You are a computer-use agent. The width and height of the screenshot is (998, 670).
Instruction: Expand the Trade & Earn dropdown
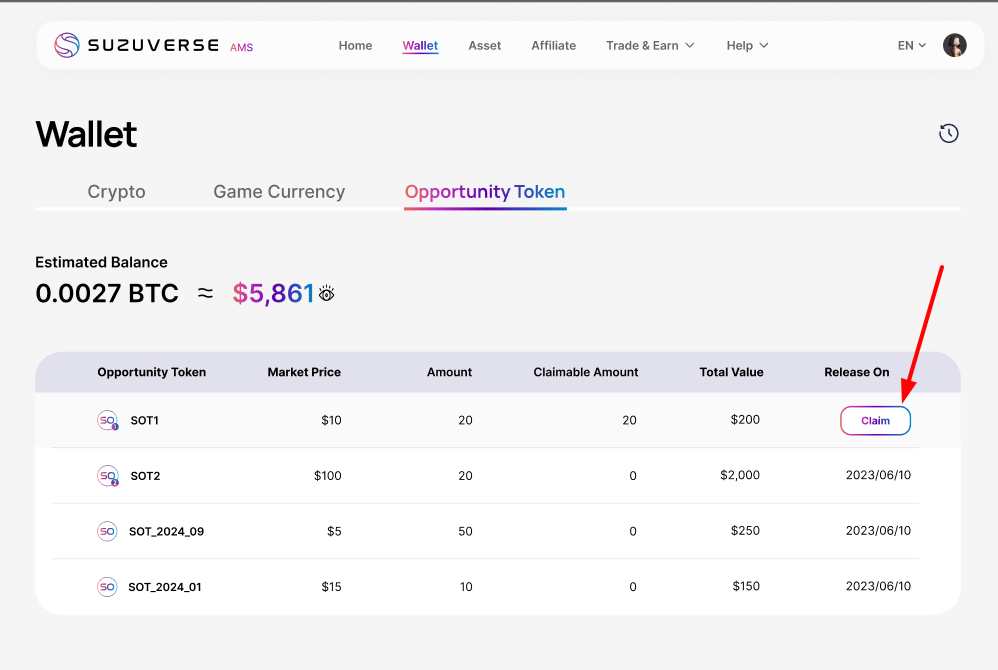650,45
